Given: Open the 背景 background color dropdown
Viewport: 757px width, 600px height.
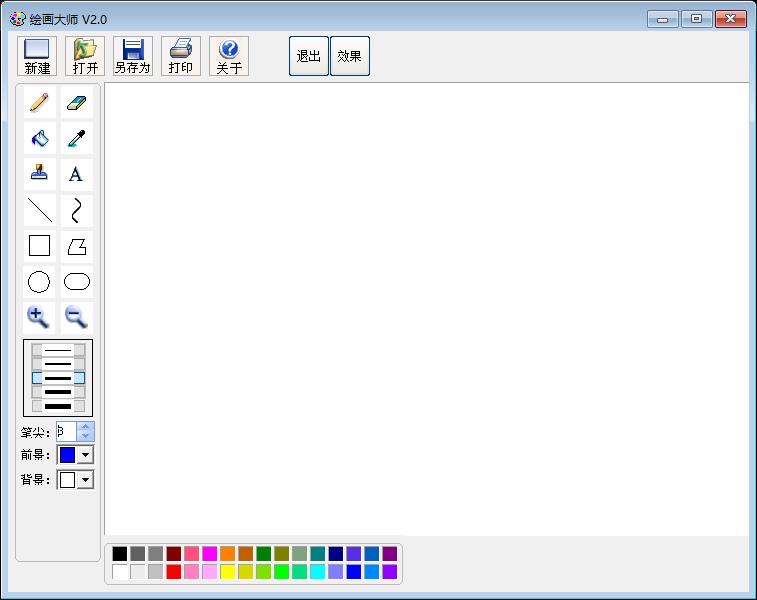Looking at the screenshot, I should tap(85, 480).
